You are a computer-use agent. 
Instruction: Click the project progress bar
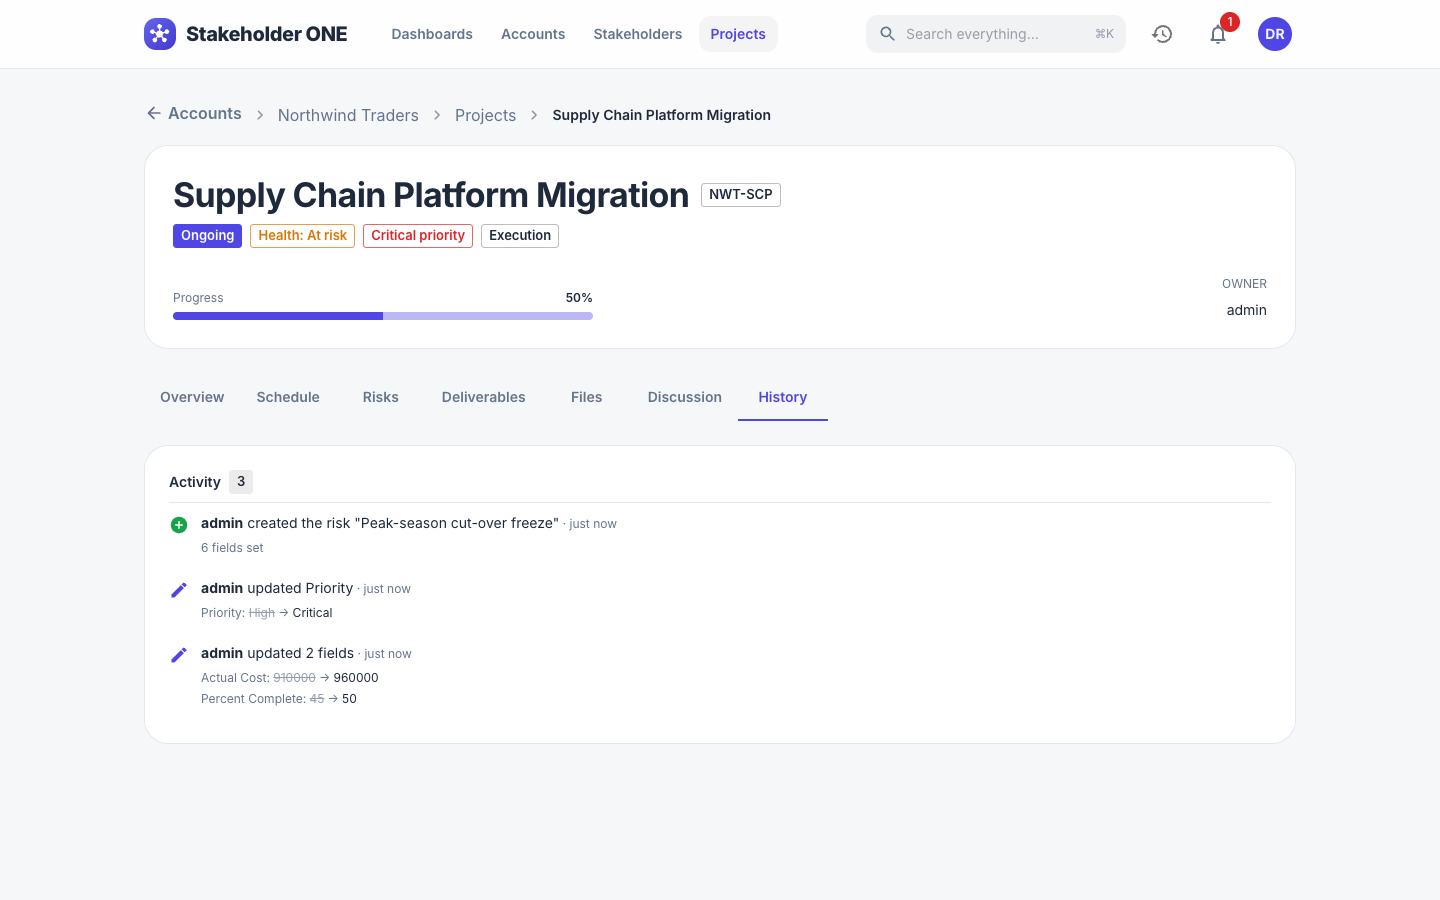tap(383, 316)
